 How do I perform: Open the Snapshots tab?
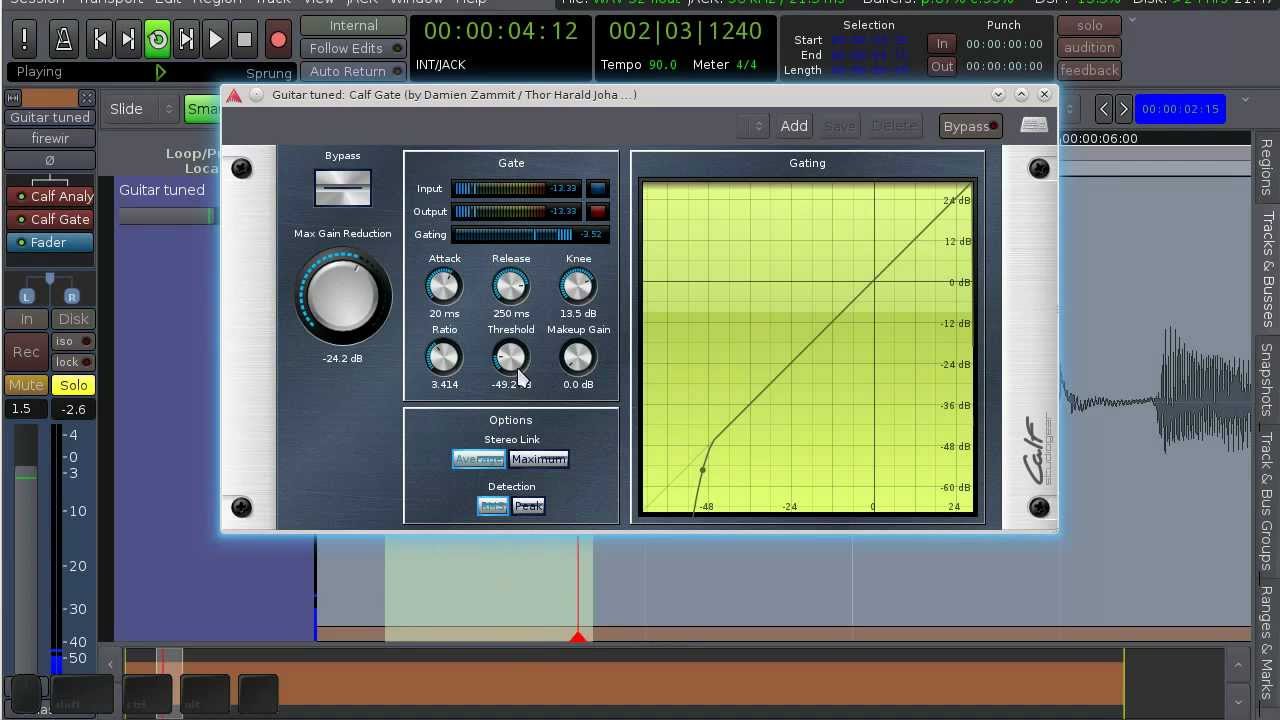(x=1266, y=380)
